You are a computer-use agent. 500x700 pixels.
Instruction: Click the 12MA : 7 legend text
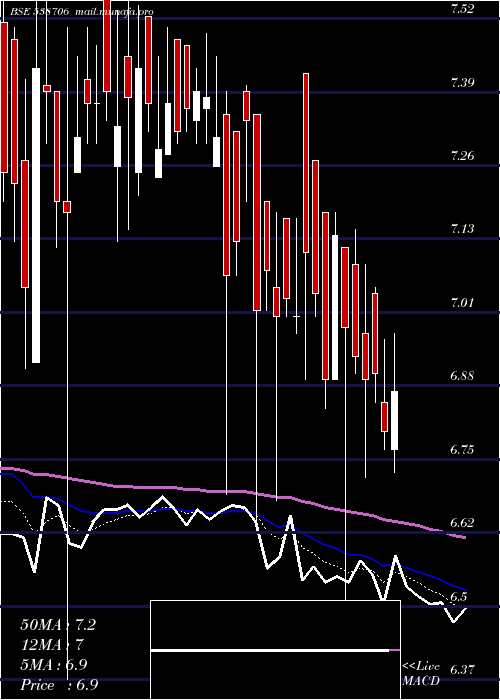click(53, 645)
